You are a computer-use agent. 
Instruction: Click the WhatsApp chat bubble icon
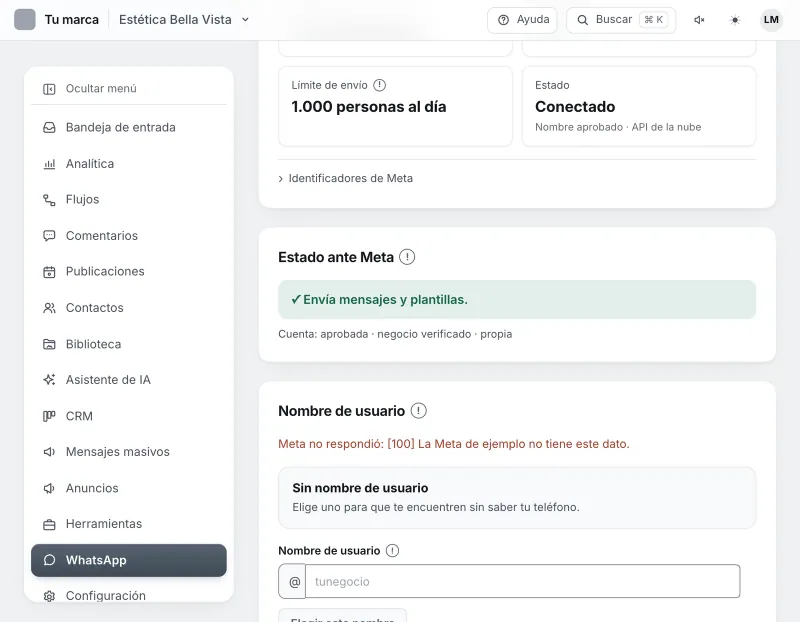[49, 560]
